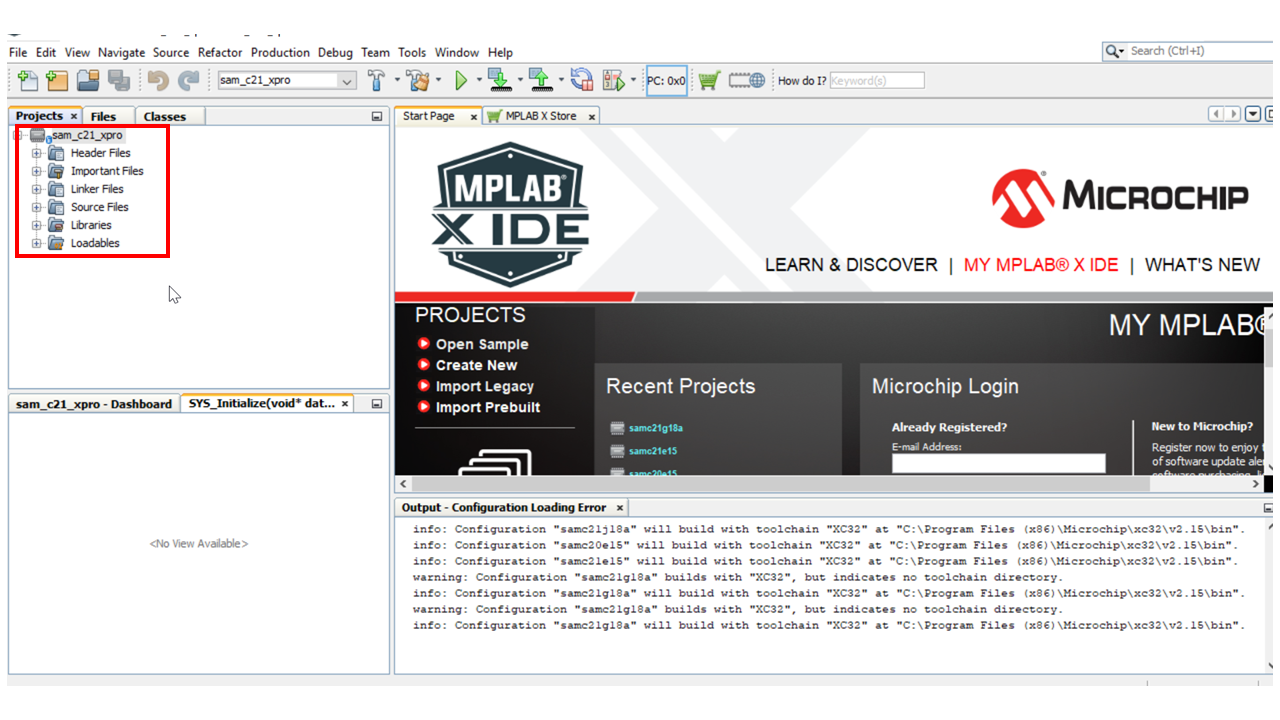Image resolution: width=1280 pixels, height=720 pixels.
Task: Click the Clean and Build icon
Action: coord(418,81)
